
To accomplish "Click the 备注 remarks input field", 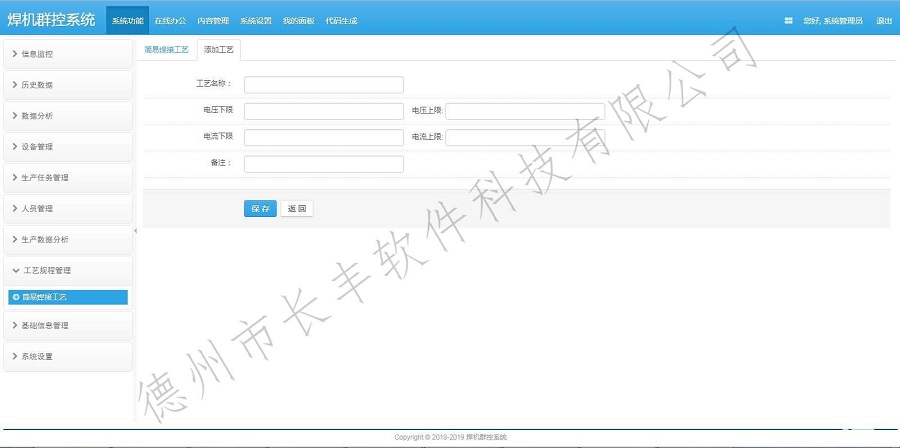I will [323, 164].
